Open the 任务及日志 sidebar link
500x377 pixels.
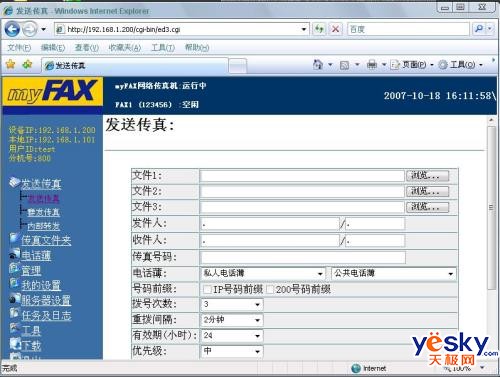[x=46, y=315]
